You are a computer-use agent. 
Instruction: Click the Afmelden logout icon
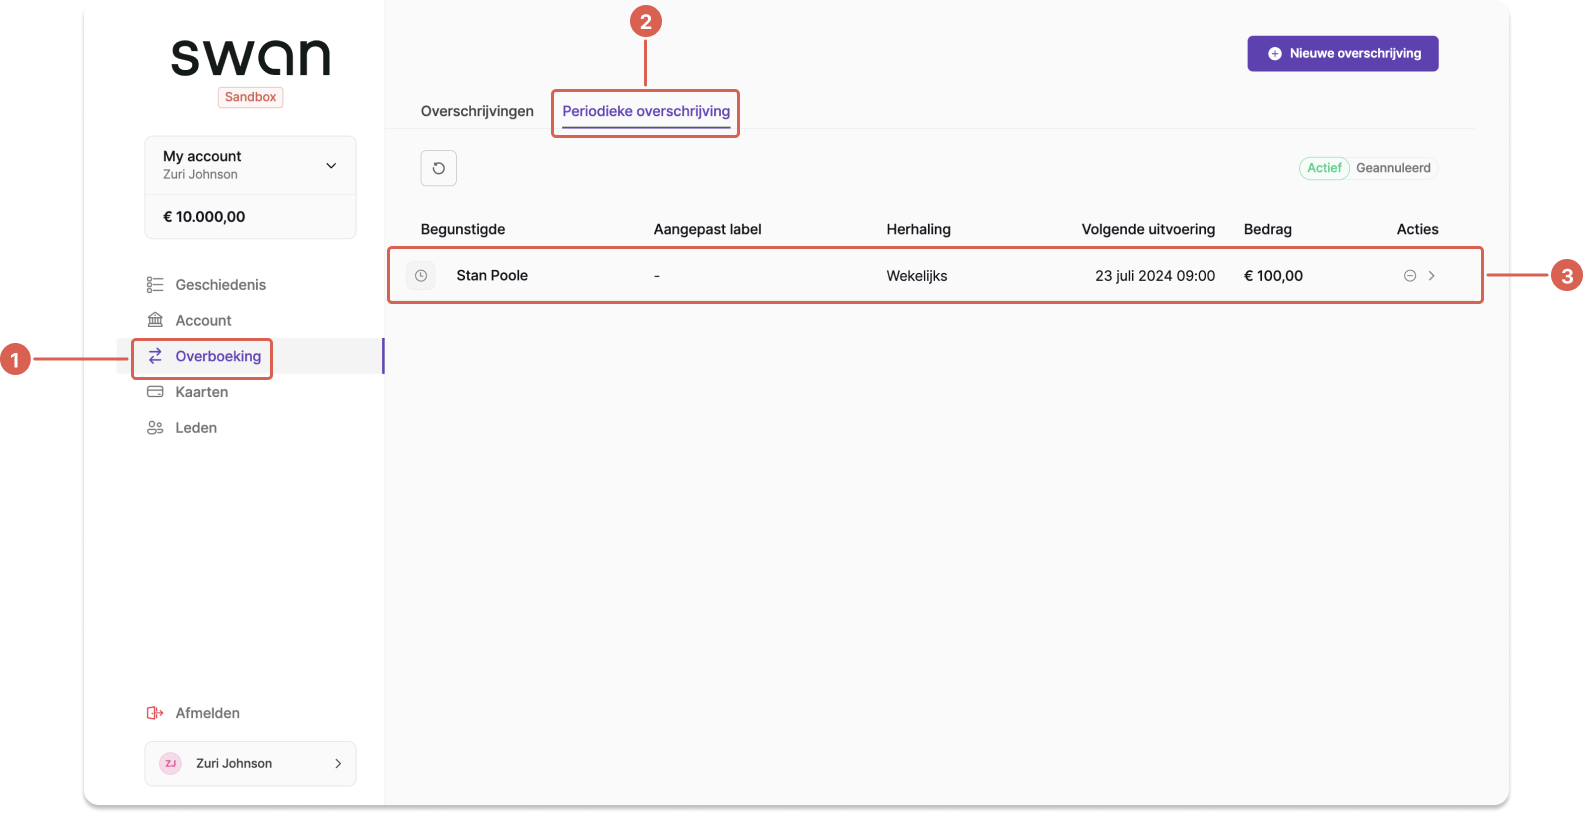tap(155, 713)
